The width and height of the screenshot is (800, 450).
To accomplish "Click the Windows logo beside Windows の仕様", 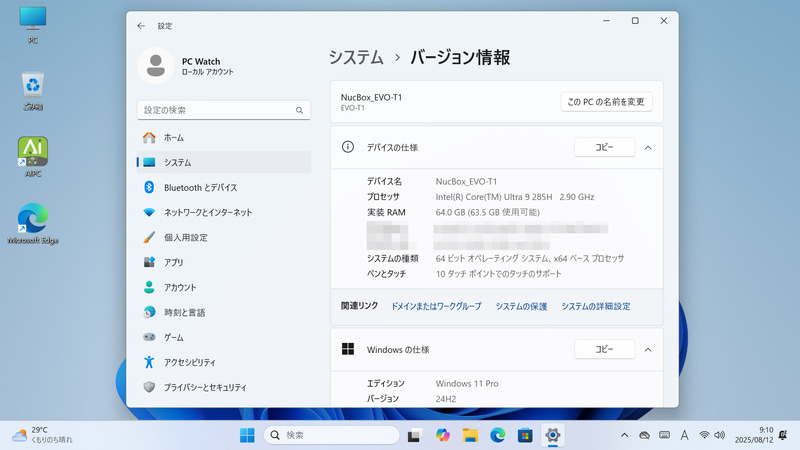I will [x=348, y=349].
